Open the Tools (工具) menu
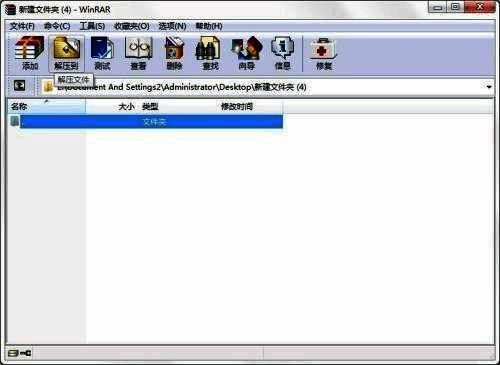Image resolution: width=500 pixels, height=365 pixels. (x=92, y=26)
